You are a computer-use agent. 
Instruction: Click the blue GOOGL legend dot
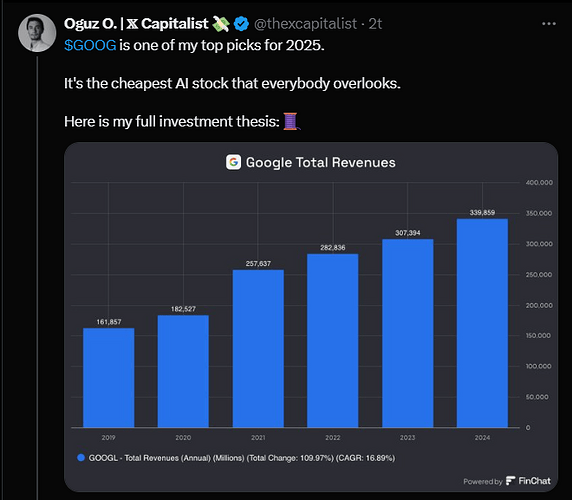pos(81,458)
